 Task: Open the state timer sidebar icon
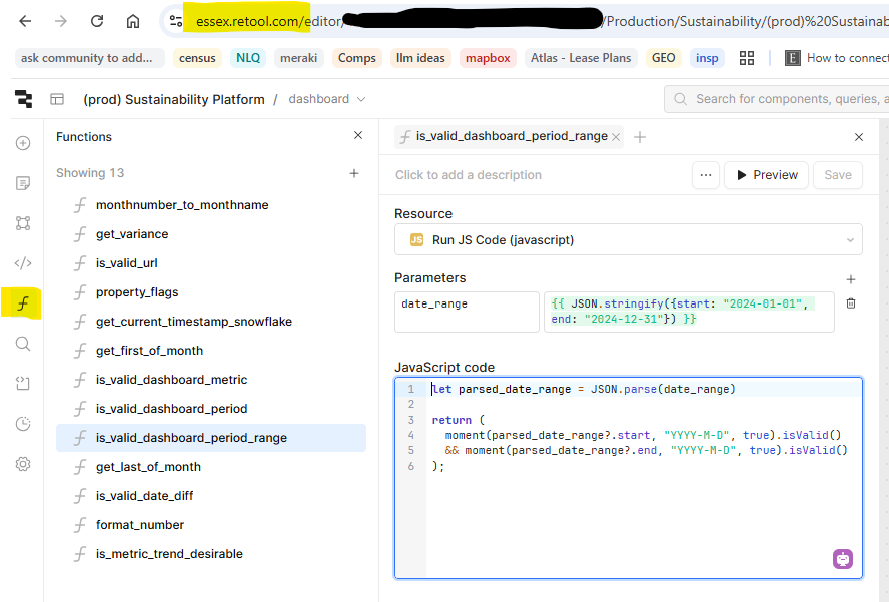click(23, 424)
